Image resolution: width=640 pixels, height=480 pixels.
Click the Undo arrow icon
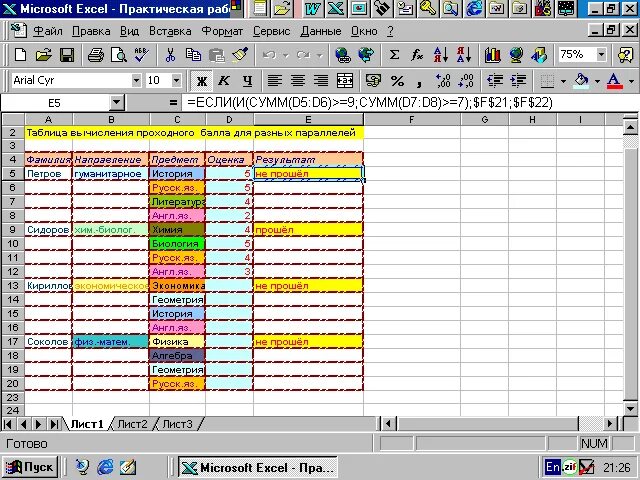pyautogui.click(x=269, y=54)
